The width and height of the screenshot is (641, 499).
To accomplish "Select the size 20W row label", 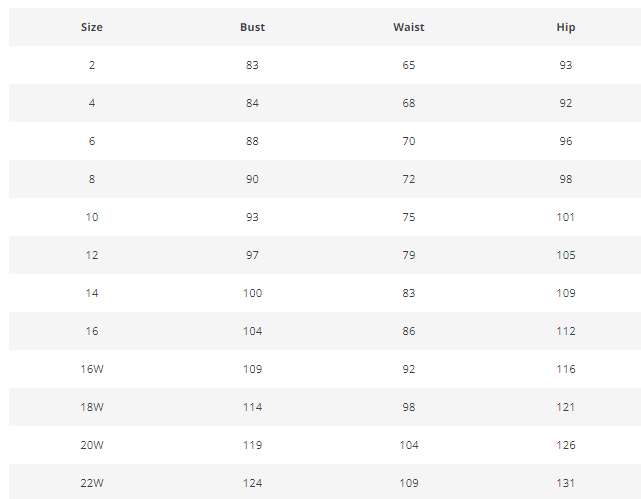I will tap(92, 445).
